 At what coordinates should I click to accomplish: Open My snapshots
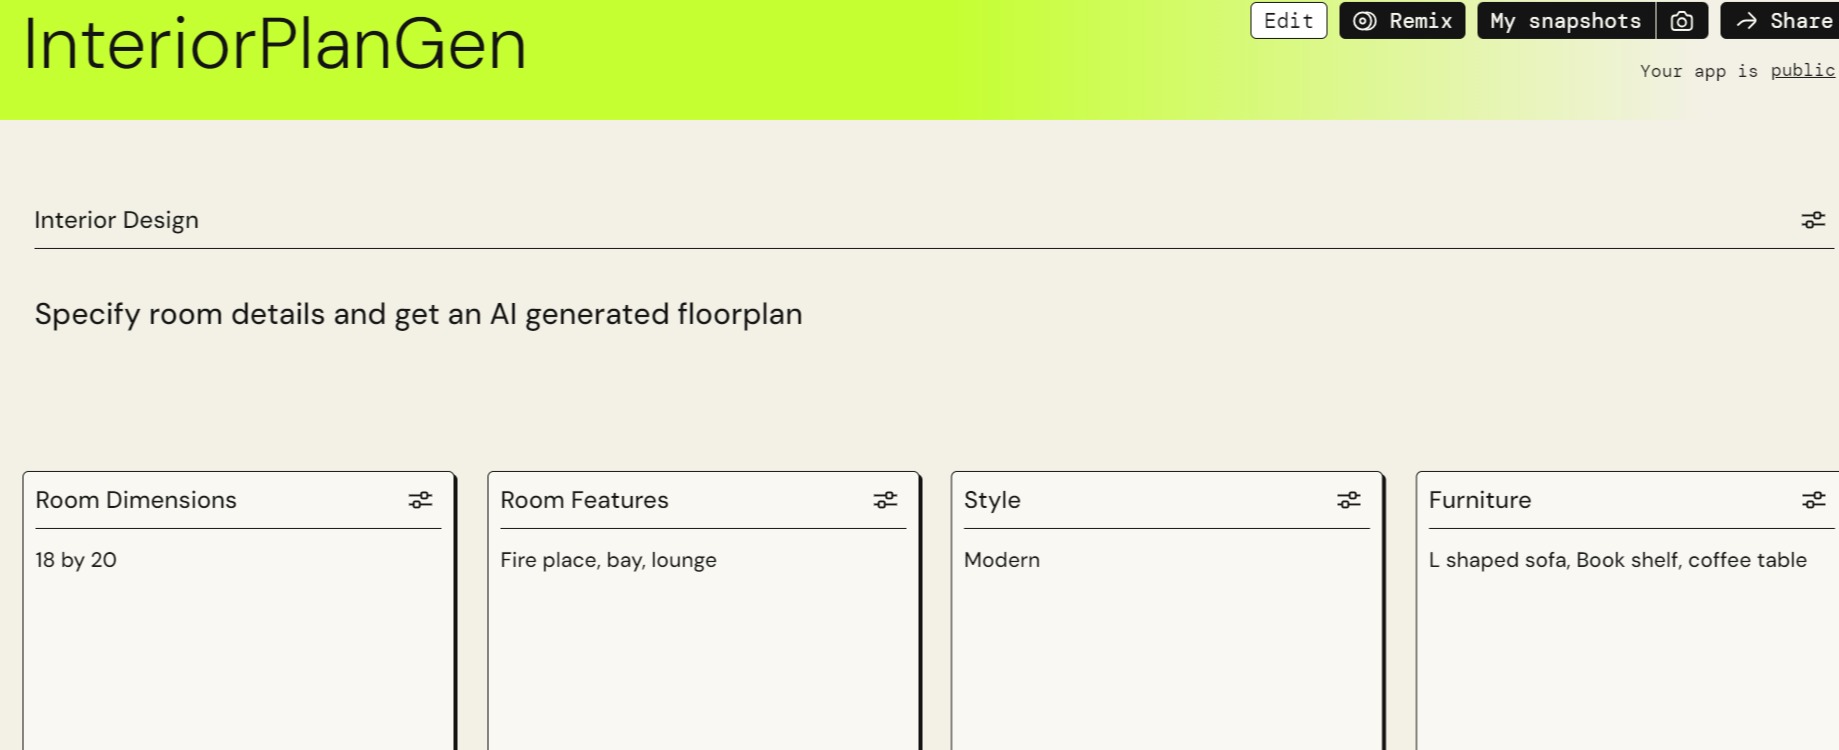(x=1566, y=21)
